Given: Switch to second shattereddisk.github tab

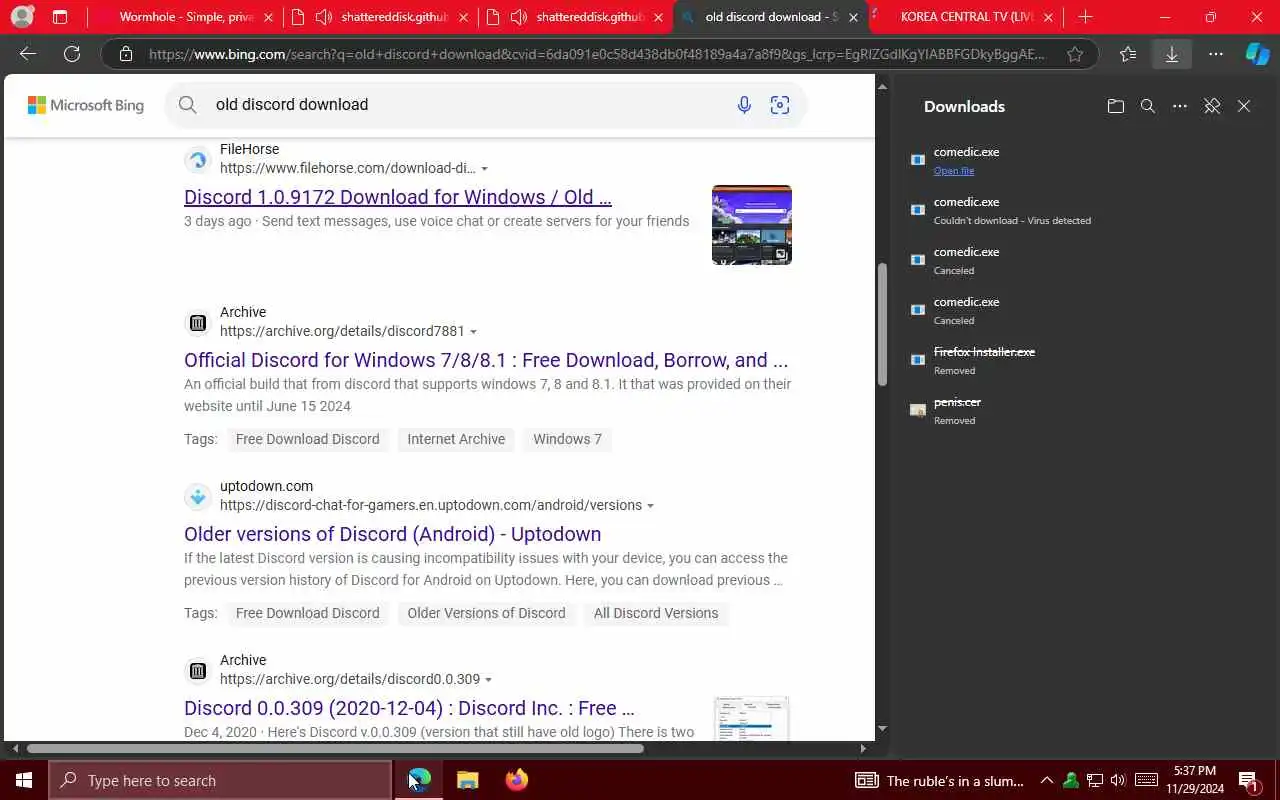Looking at the screenshot, I should point(574,17).
